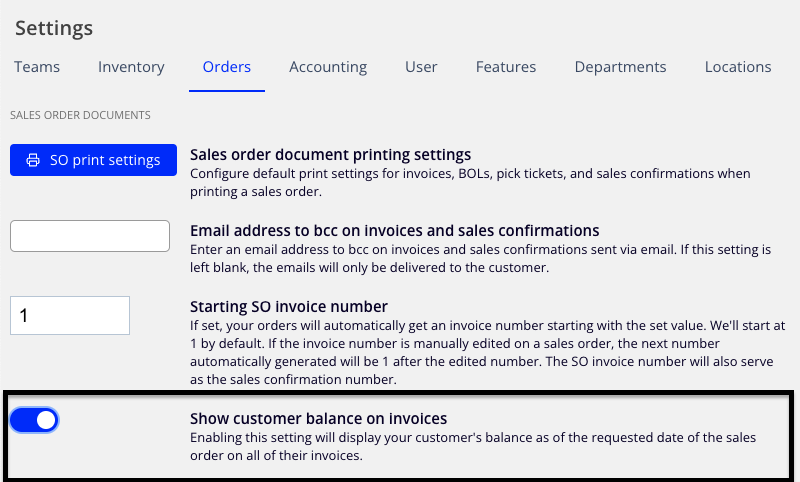The width and height of the screenshot is (800, 482).
Task: Click the starting SO invoice number field
Action: (70, 315)
